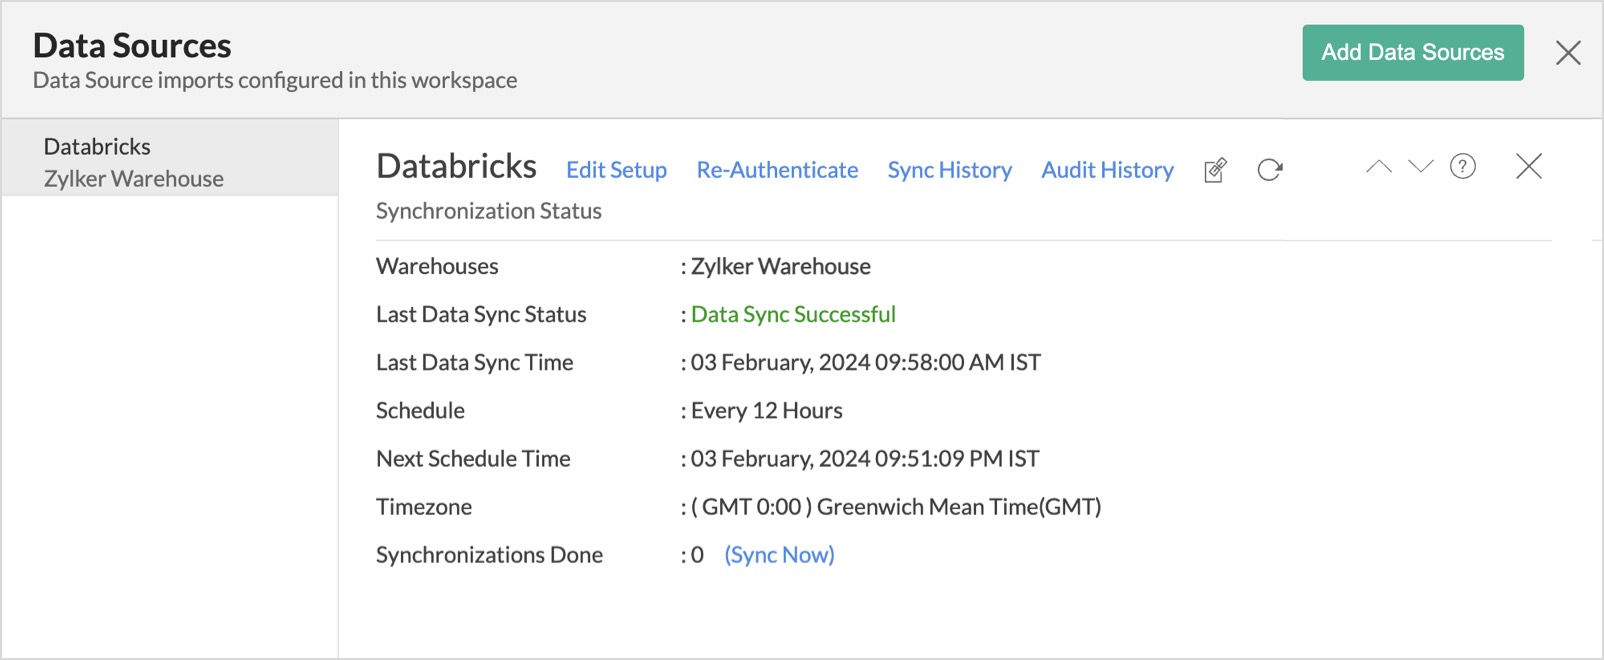Click the Synchronizations Done label
Viewport: 1604px width, 660px height.
[x=489, y=555]
